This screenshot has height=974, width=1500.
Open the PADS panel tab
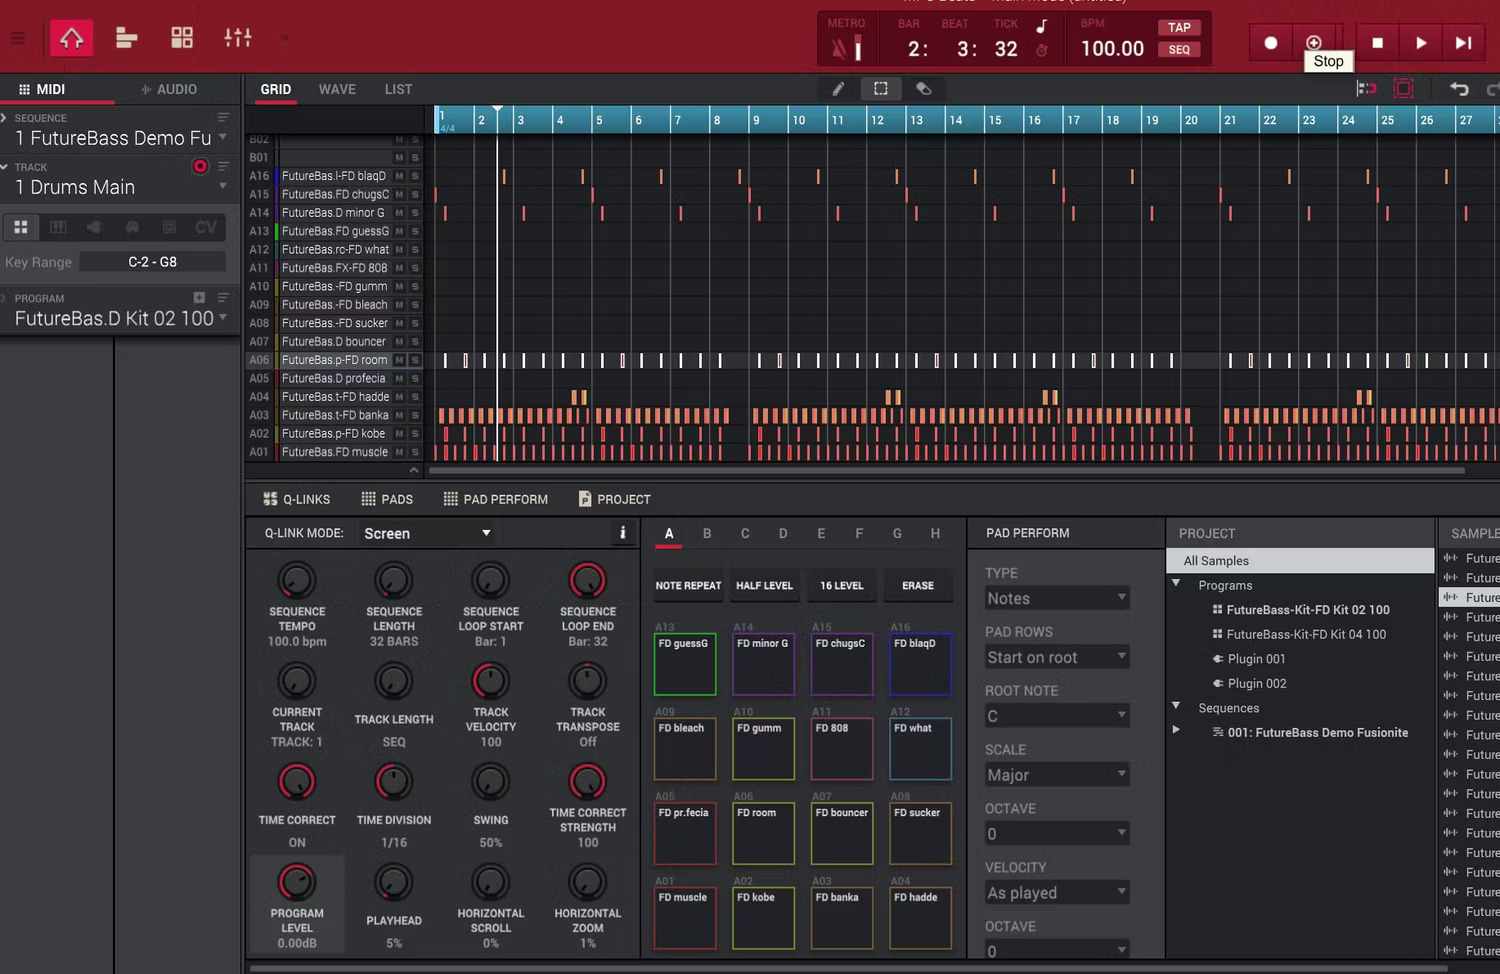point(388,499)
